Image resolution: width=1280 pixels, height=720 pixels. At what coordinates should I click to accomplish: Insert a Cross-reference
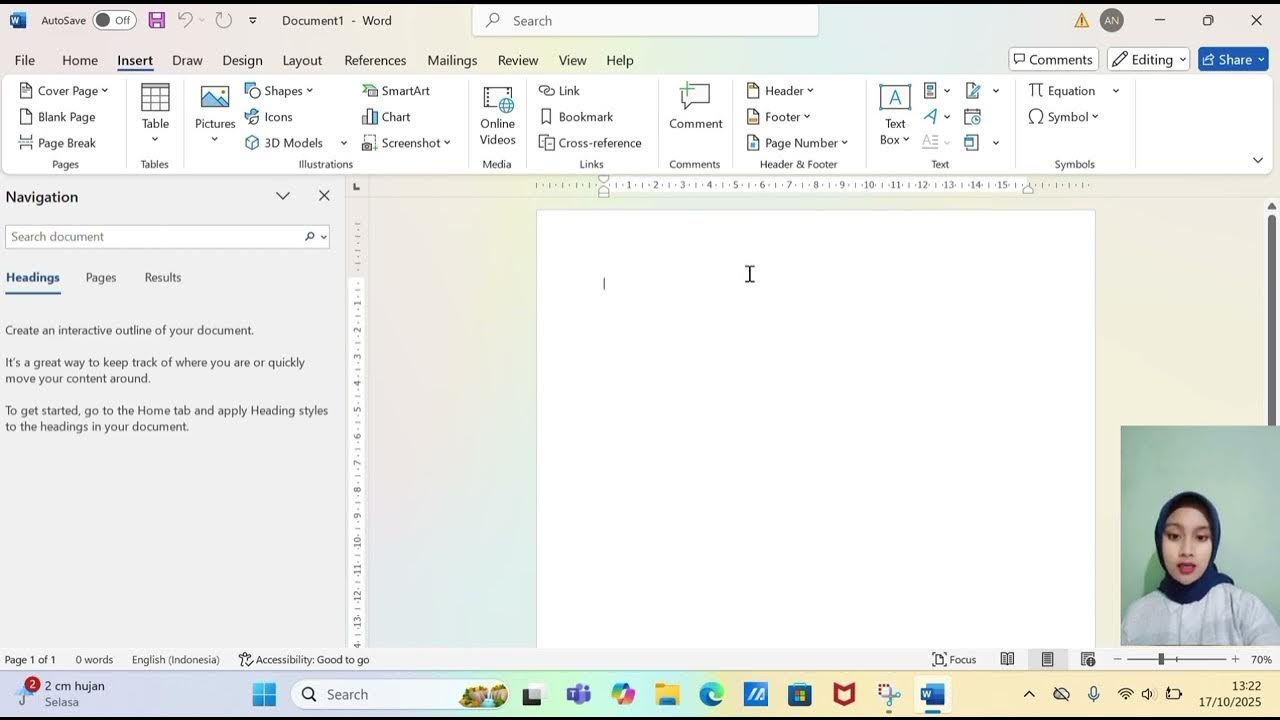(590, 143)
